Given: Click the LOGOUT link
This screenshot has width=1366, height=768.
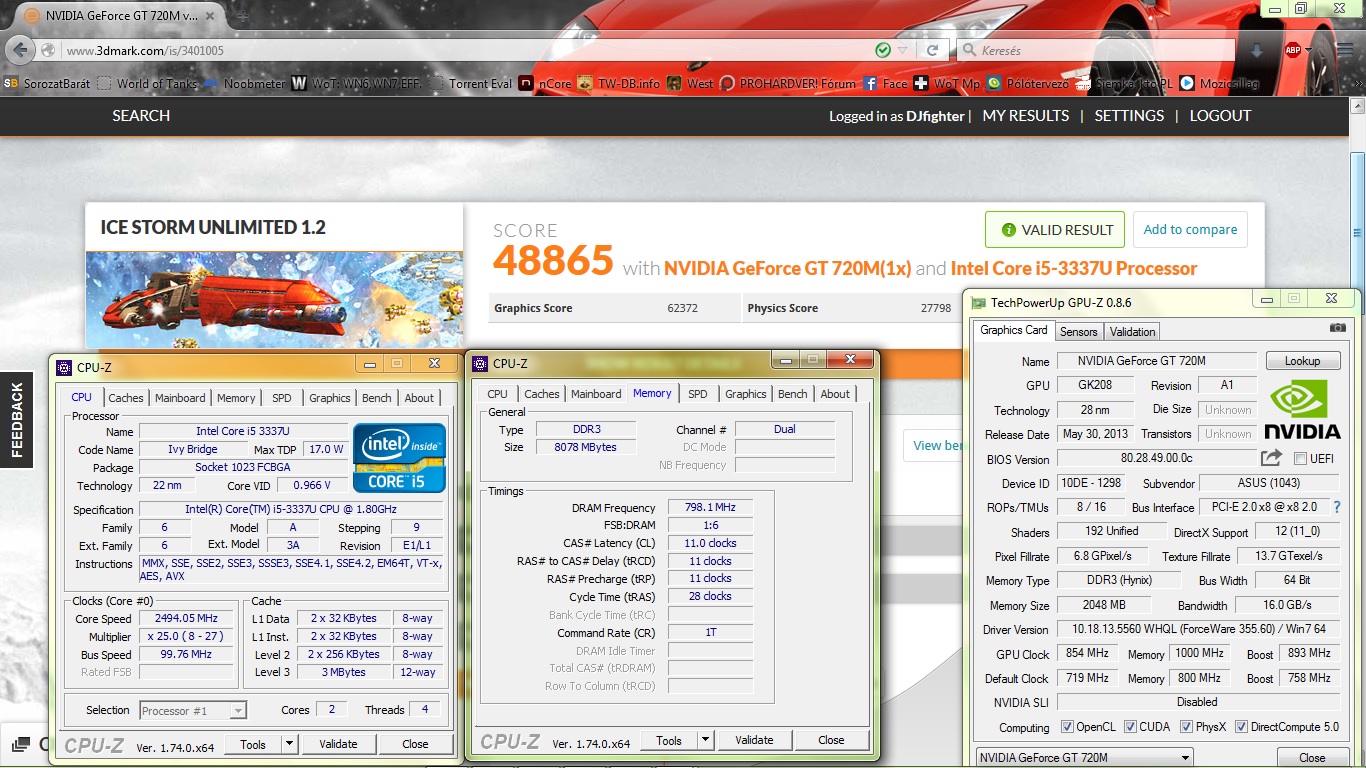Looking at the screenshot, I should pos(1220,115).
